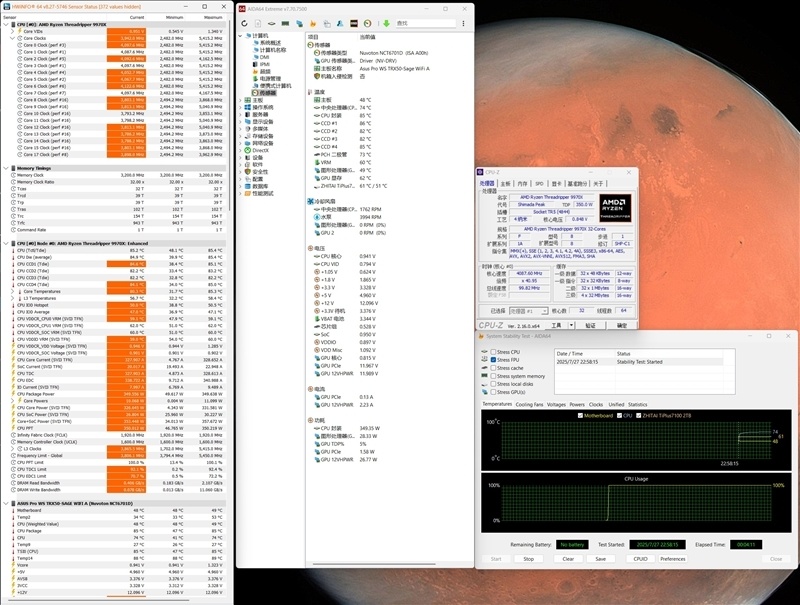Switch to the Cooling Fans tab
800x605 pixels.
pyautogui.click(x=531, y=404)
